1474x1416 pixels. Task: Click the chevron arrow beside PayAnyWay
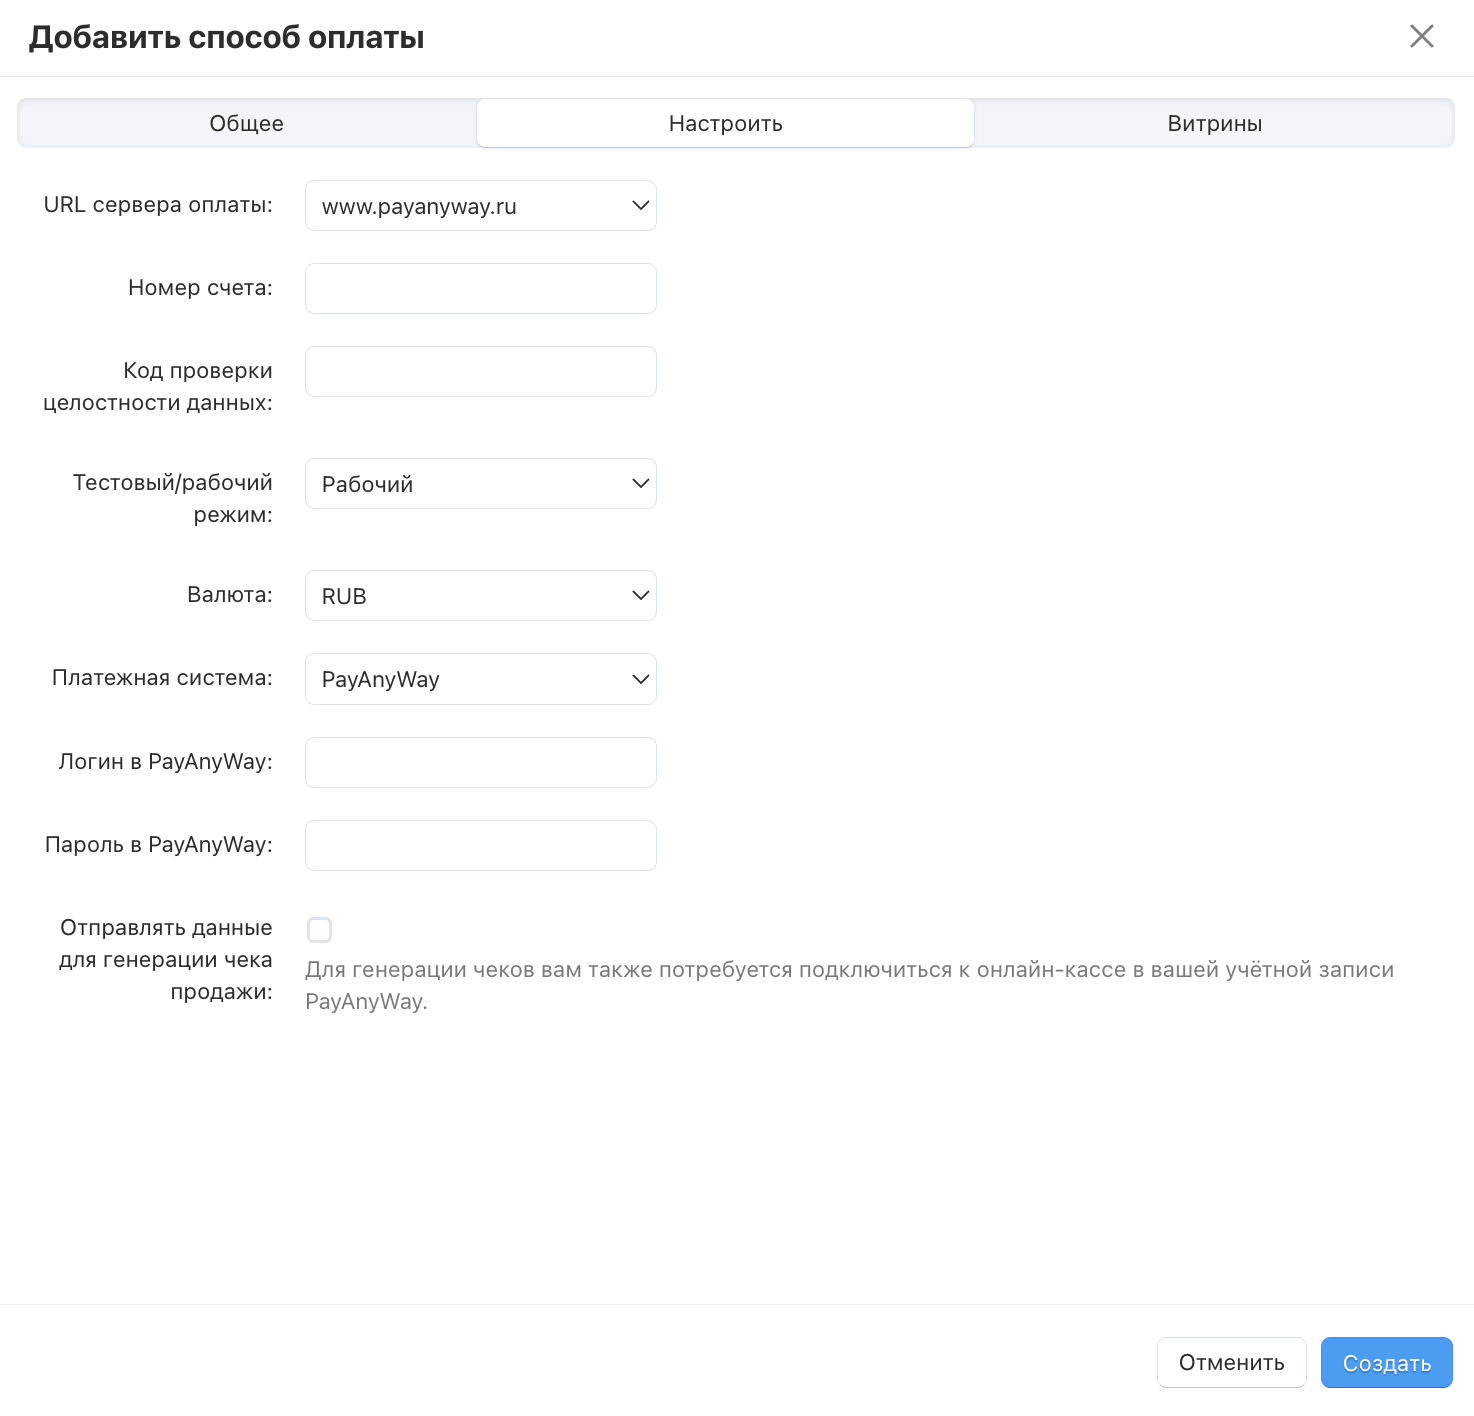point(640,679)
